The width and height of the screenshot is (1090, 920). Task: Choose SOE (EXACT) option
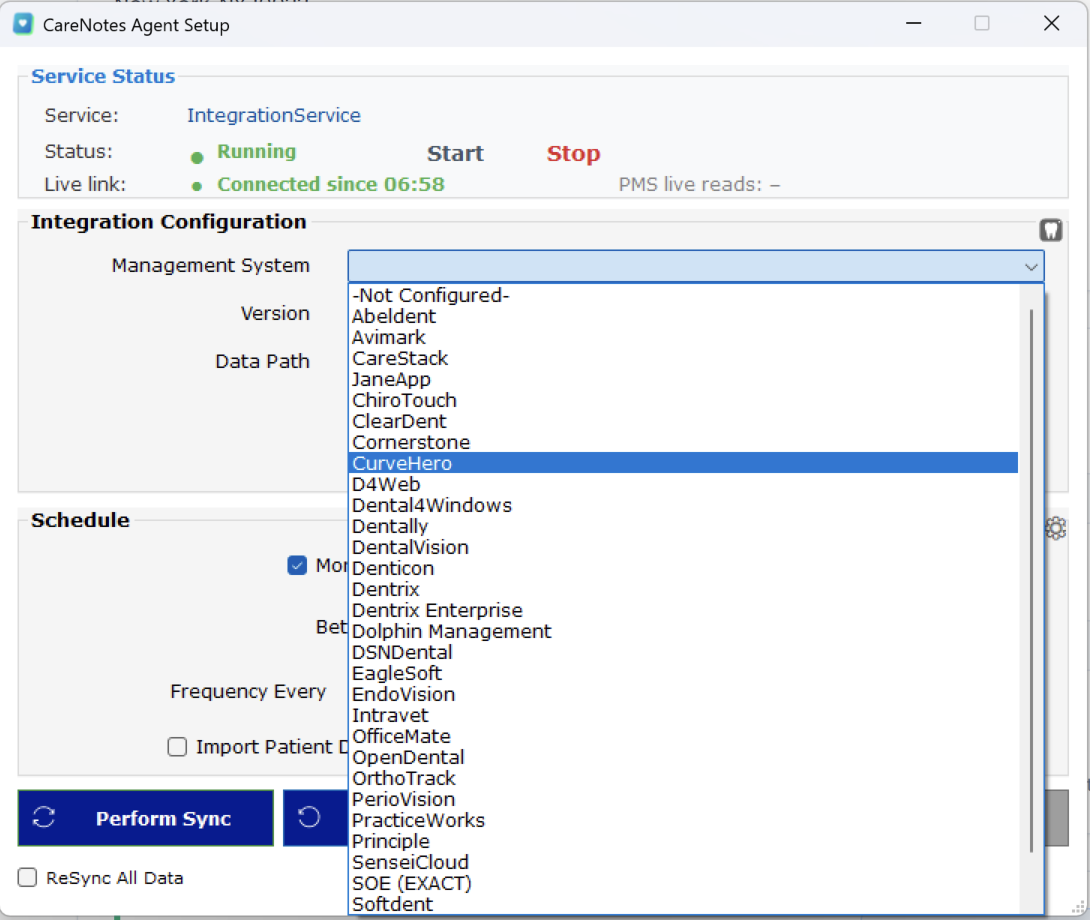tap(683, 883)
